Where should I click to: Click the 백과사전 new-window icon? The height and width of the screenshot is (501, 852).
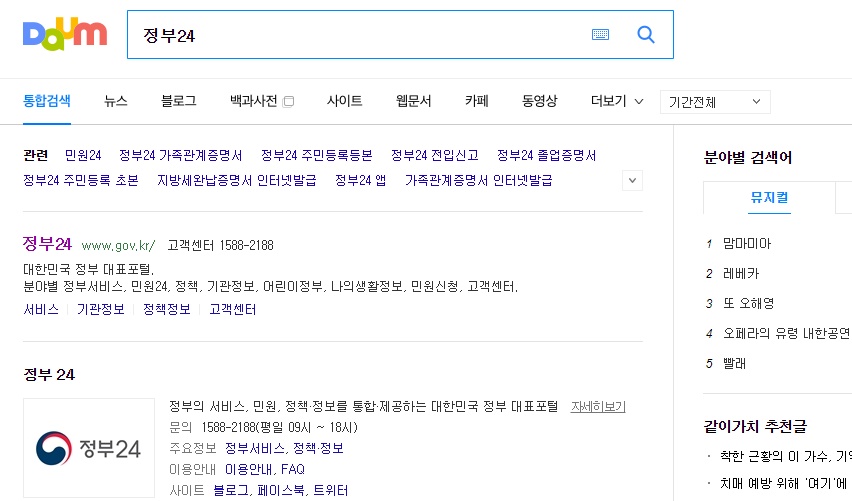pos(289,102)
